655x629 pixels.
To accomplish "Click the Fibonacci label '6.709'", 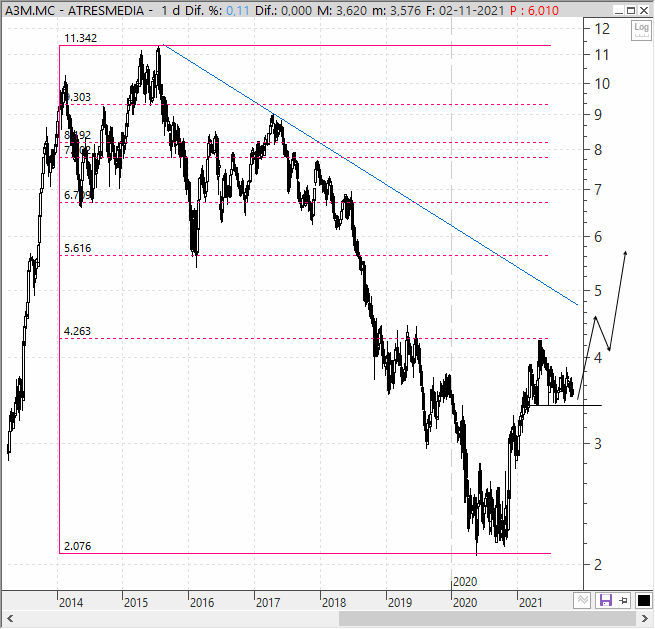I will coord(77,195).
